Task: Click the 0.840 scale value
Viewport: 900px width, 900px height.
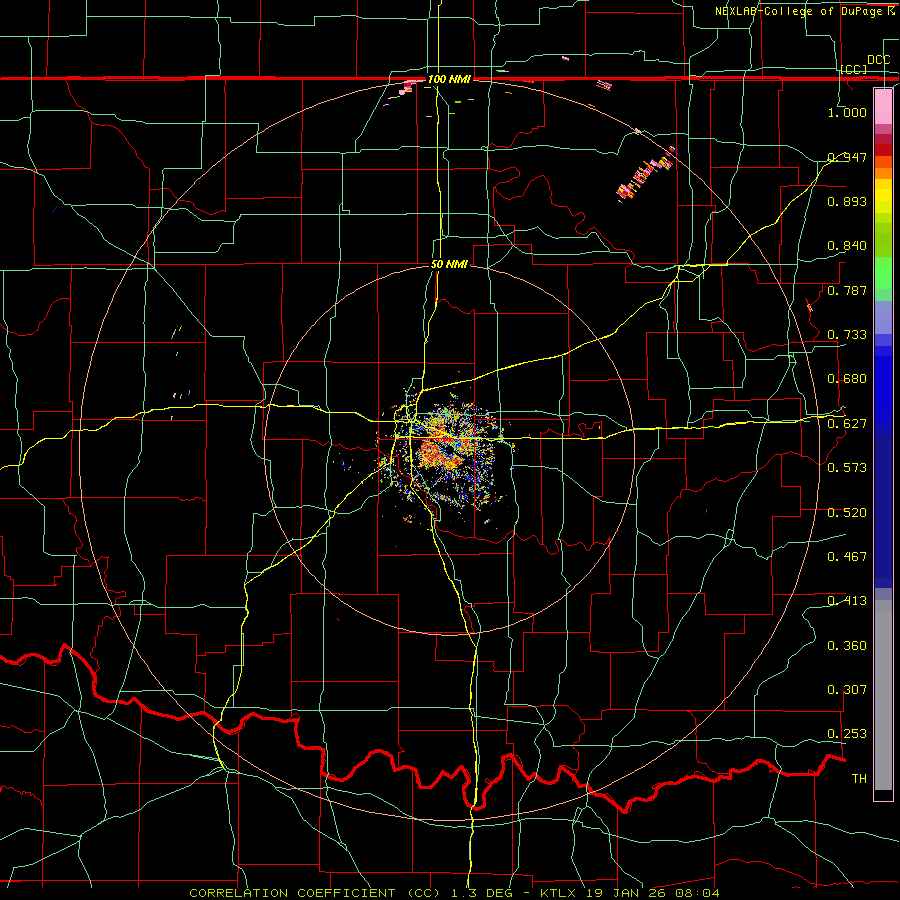Action: (x=847, y=246)
